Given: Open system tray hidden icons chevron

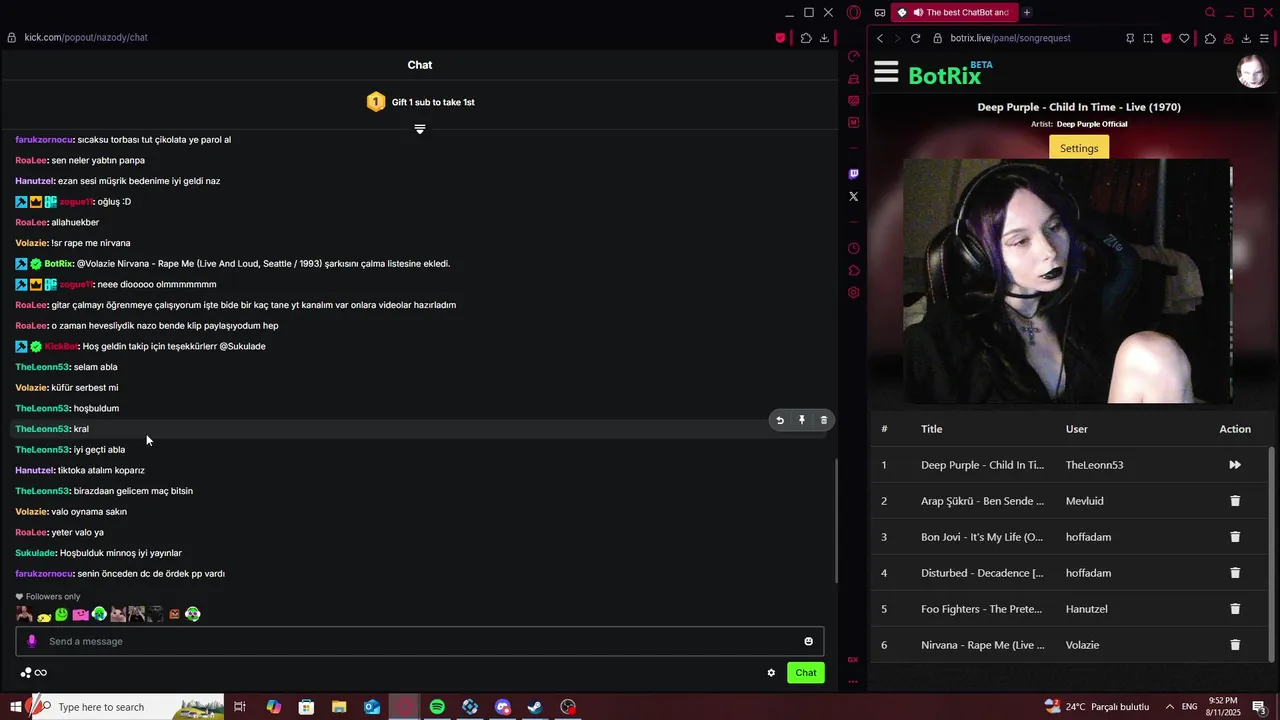Looking at the screenshot, I should coord(1170,707).
